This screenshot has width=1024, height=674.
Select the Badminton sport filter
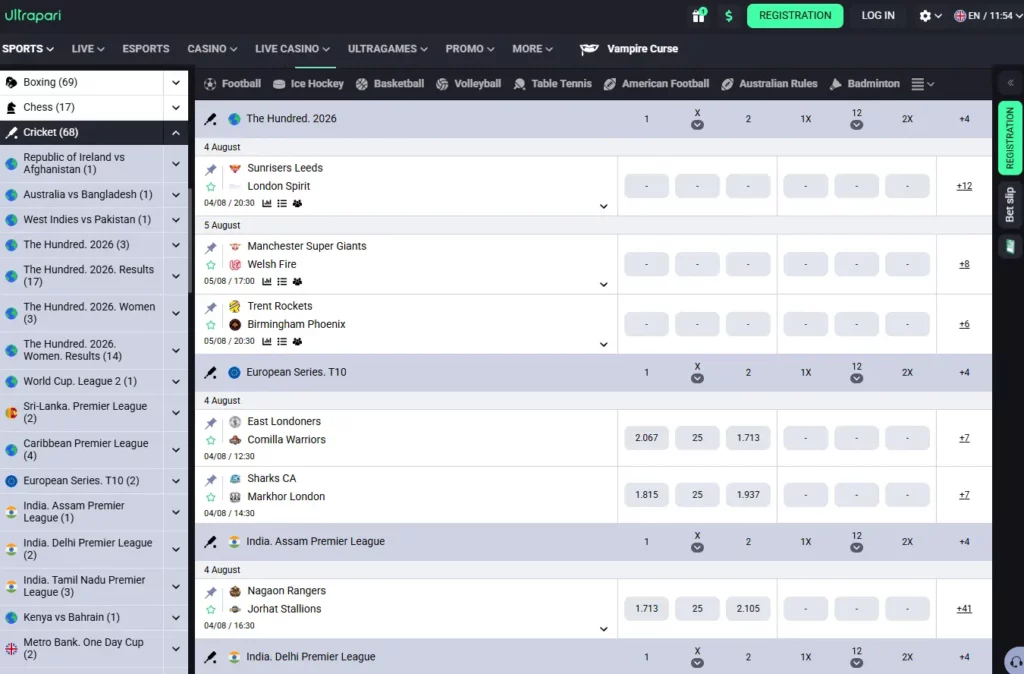pos(865,84)
